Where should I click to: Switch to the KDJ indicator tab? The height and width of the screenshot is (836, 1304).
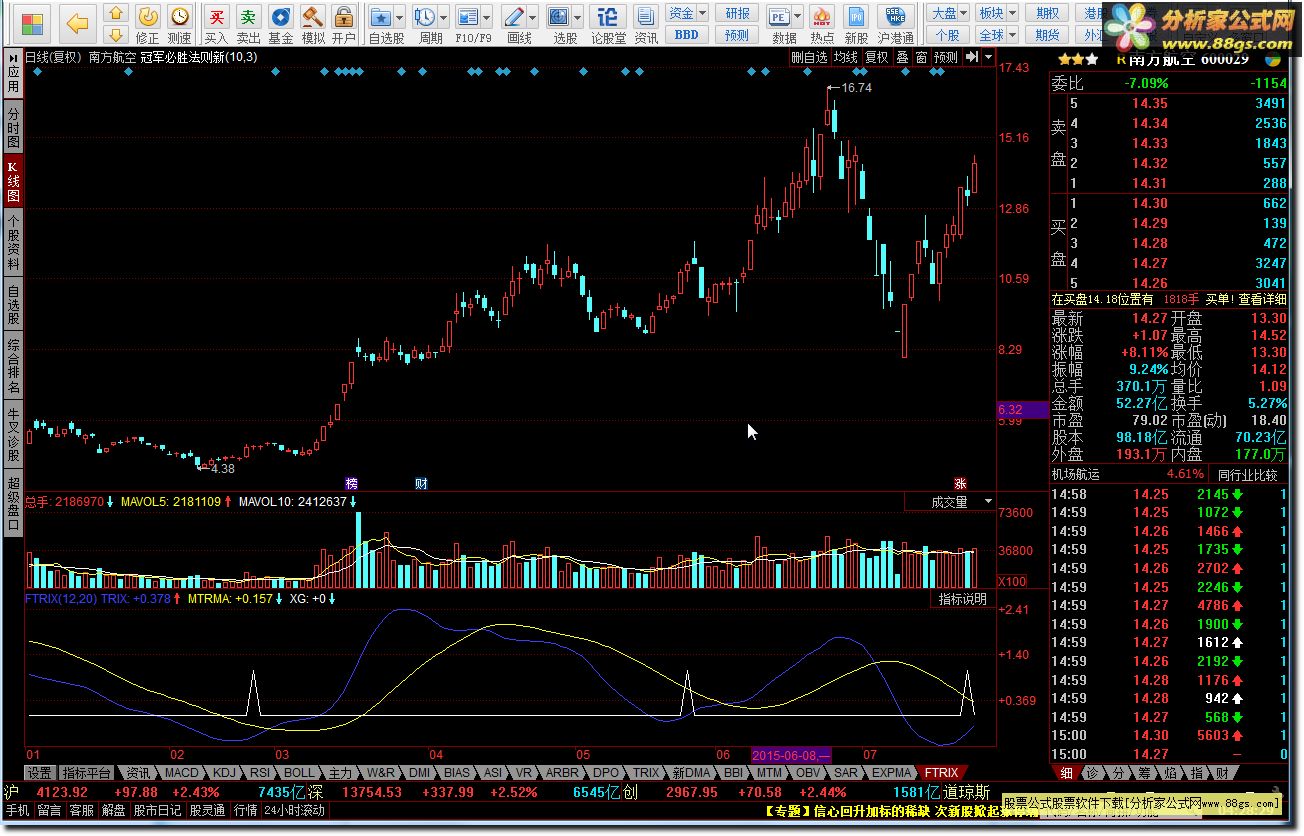tap(225, 773)
